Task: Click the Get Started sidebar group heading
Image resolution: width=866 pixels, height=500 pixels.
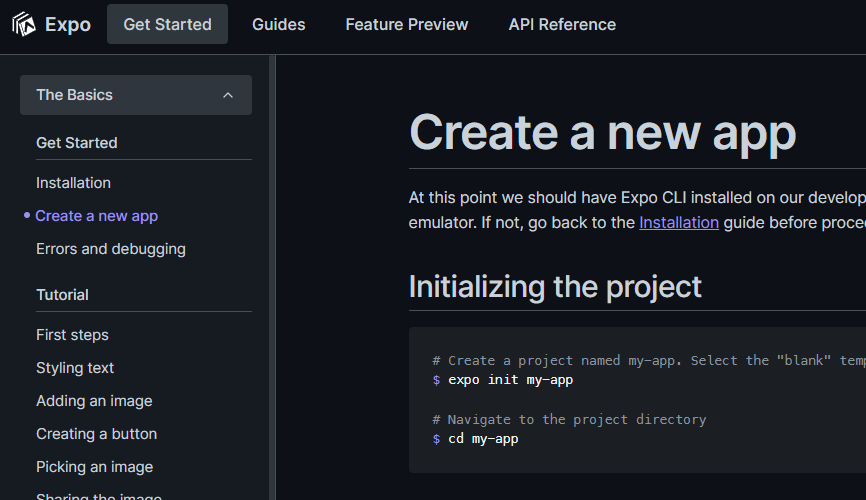Action: 77,143
